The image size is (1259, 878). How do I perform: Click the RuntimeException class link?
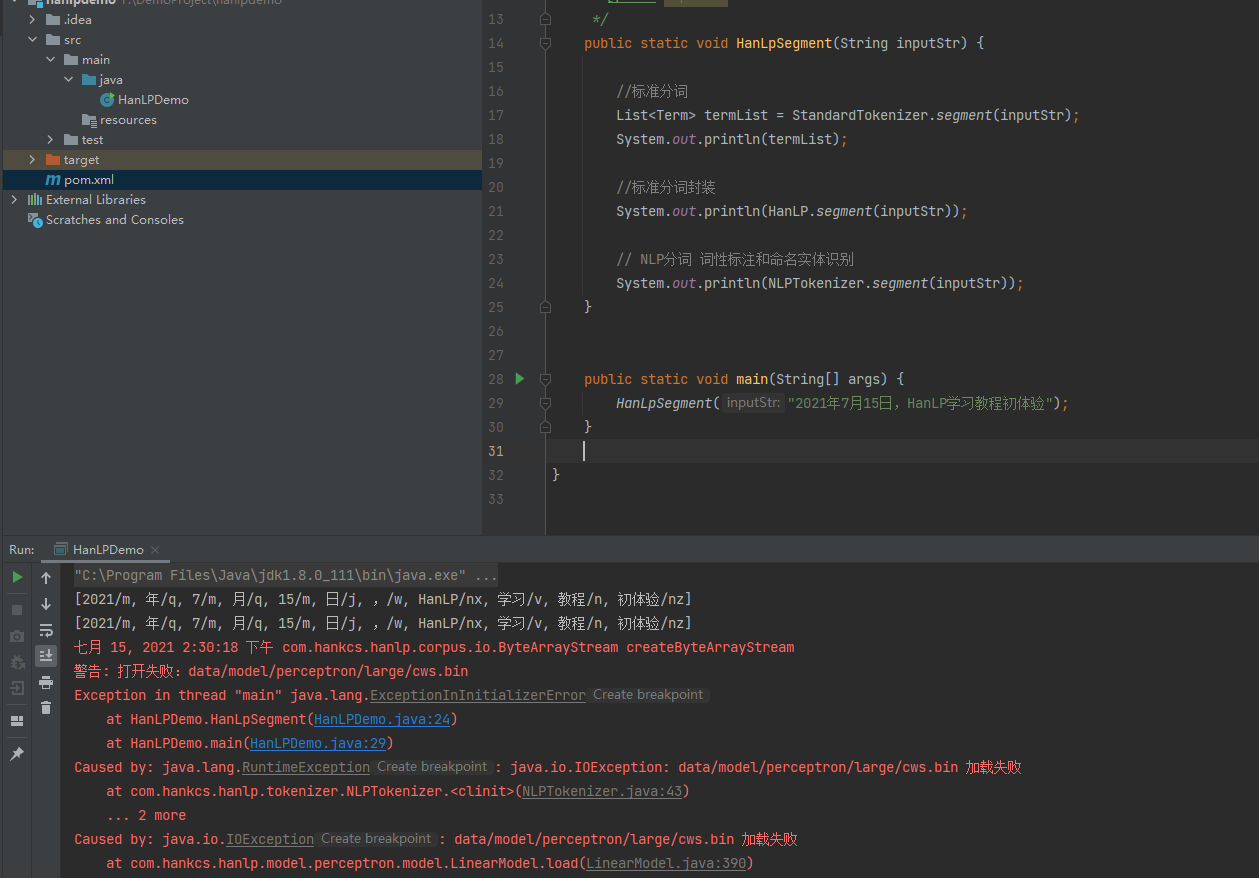[x=306, y=767]
